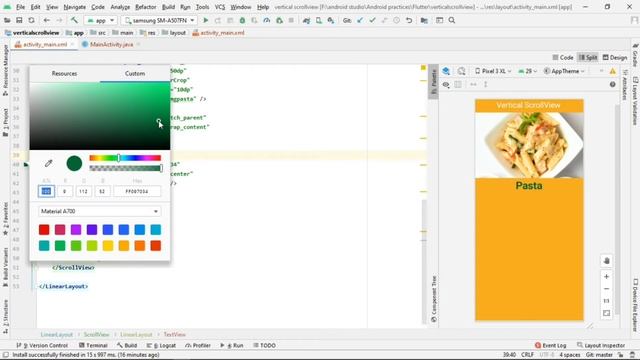Screen dimensions: 640x360
Task: Open the design help question mark icon
Action: [613, 84]
